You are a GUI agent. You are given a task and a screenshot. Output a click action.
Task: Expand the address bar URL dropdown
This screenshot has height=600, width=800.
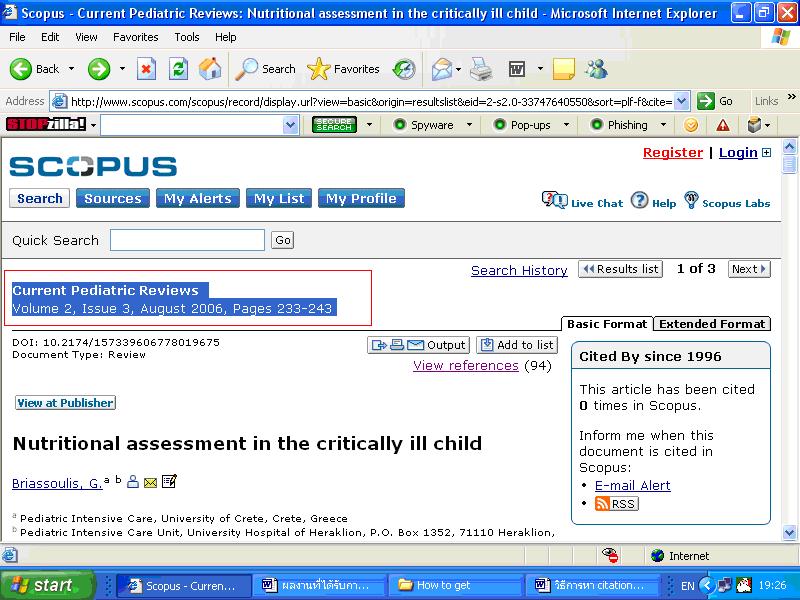tap(682, 101)
